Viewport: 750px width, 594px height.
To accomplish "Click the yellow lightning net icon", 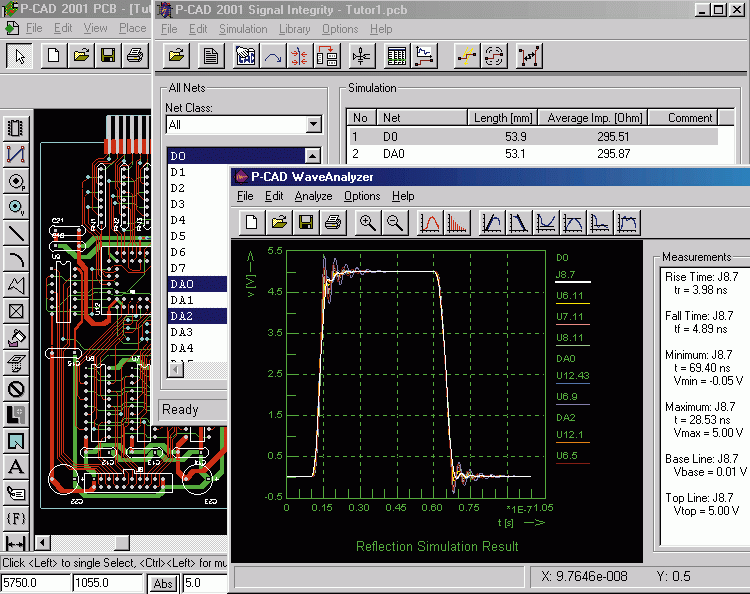I will click(x=466, y=56).
